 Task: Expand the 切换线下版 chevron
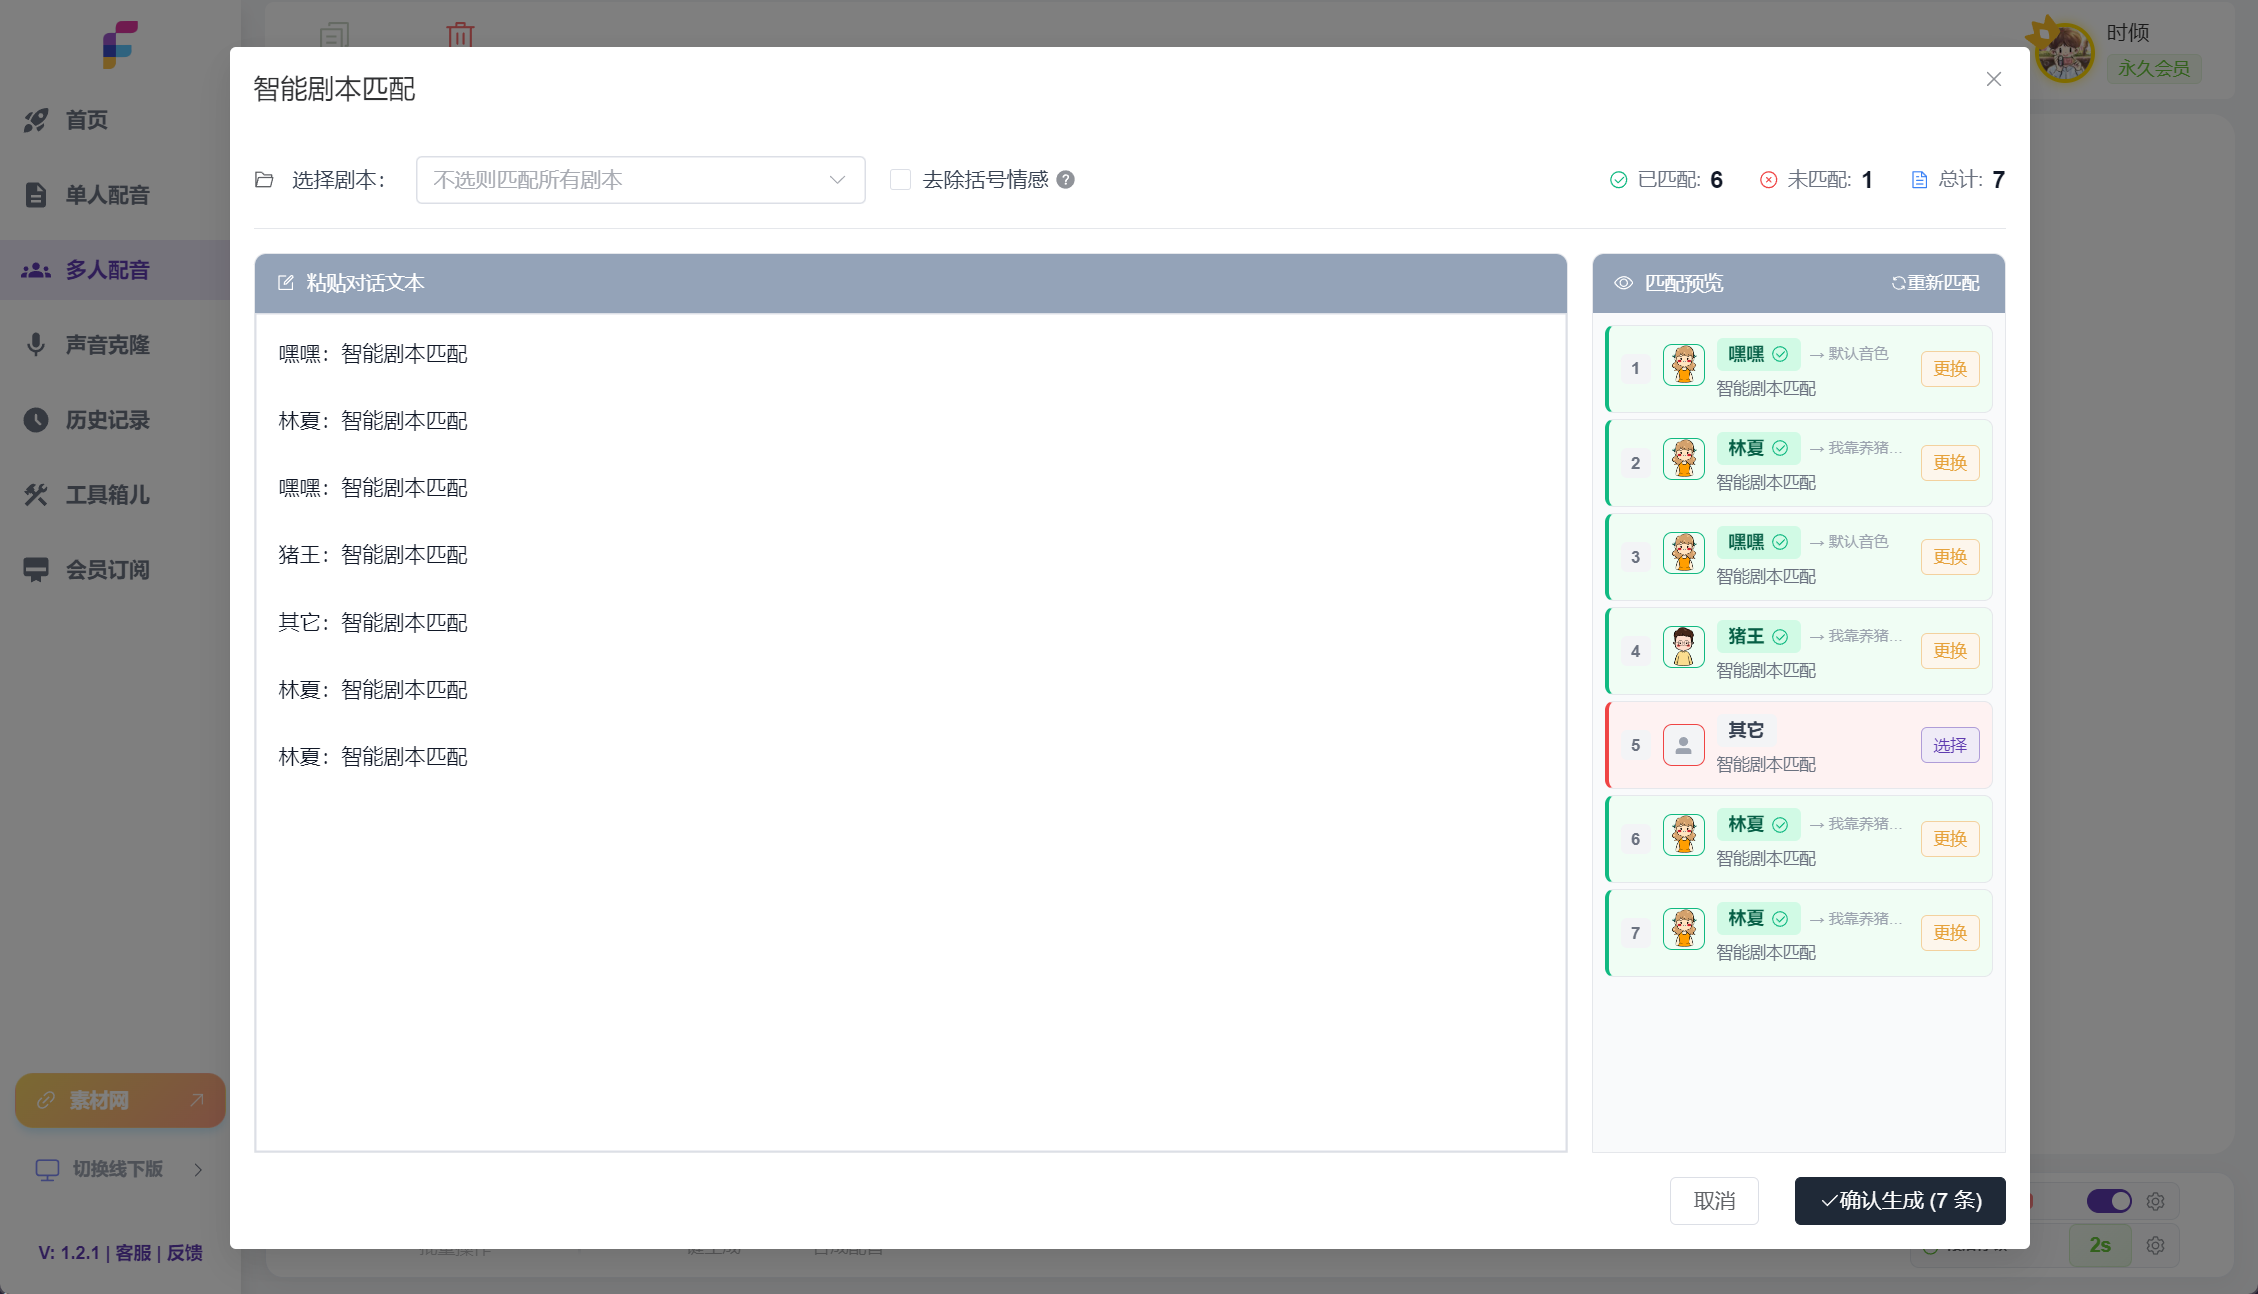(198, 1170)
